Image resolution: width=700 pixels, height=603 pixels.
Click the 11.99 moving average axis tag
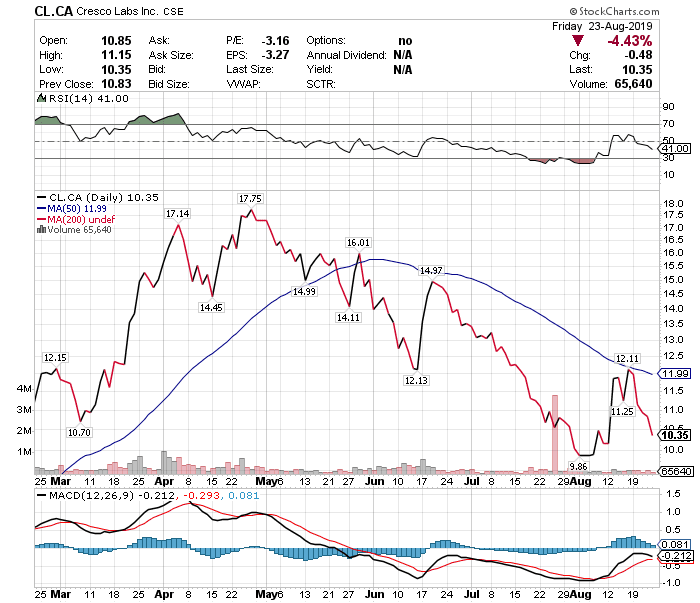tap(676, 374)
